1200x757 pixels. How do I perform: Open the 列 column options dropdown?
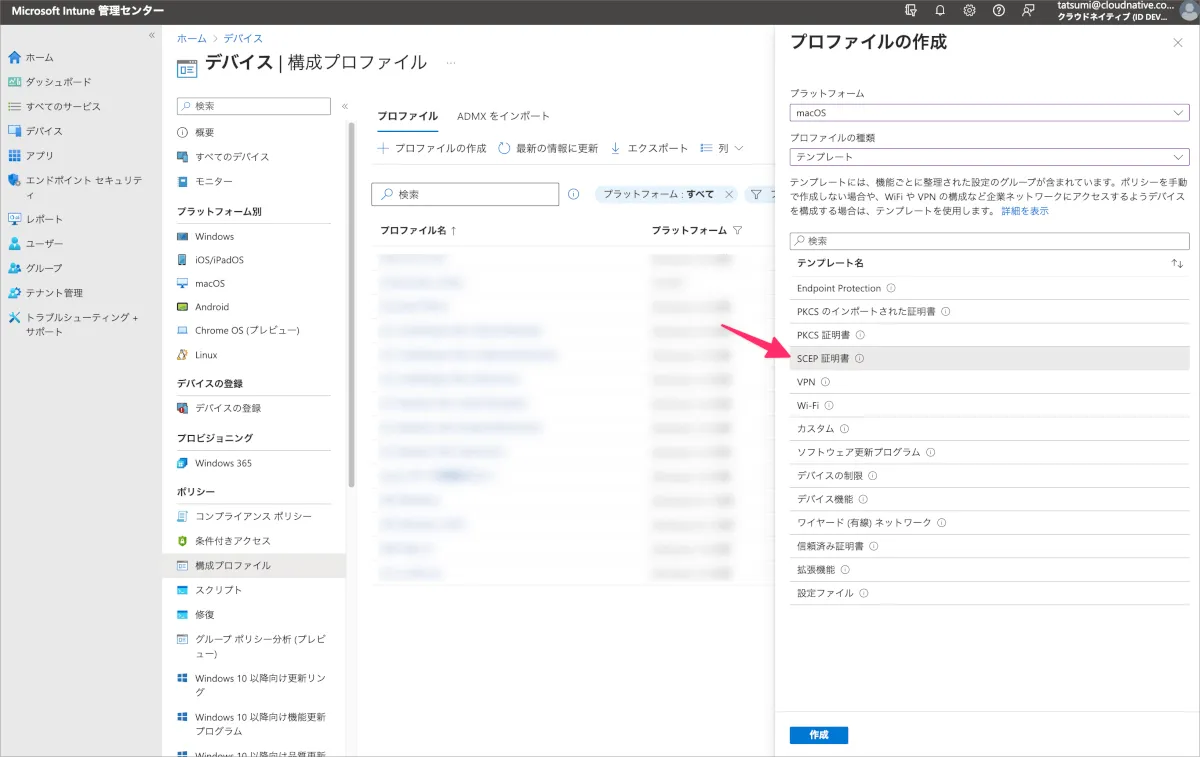tap(722, 148)
